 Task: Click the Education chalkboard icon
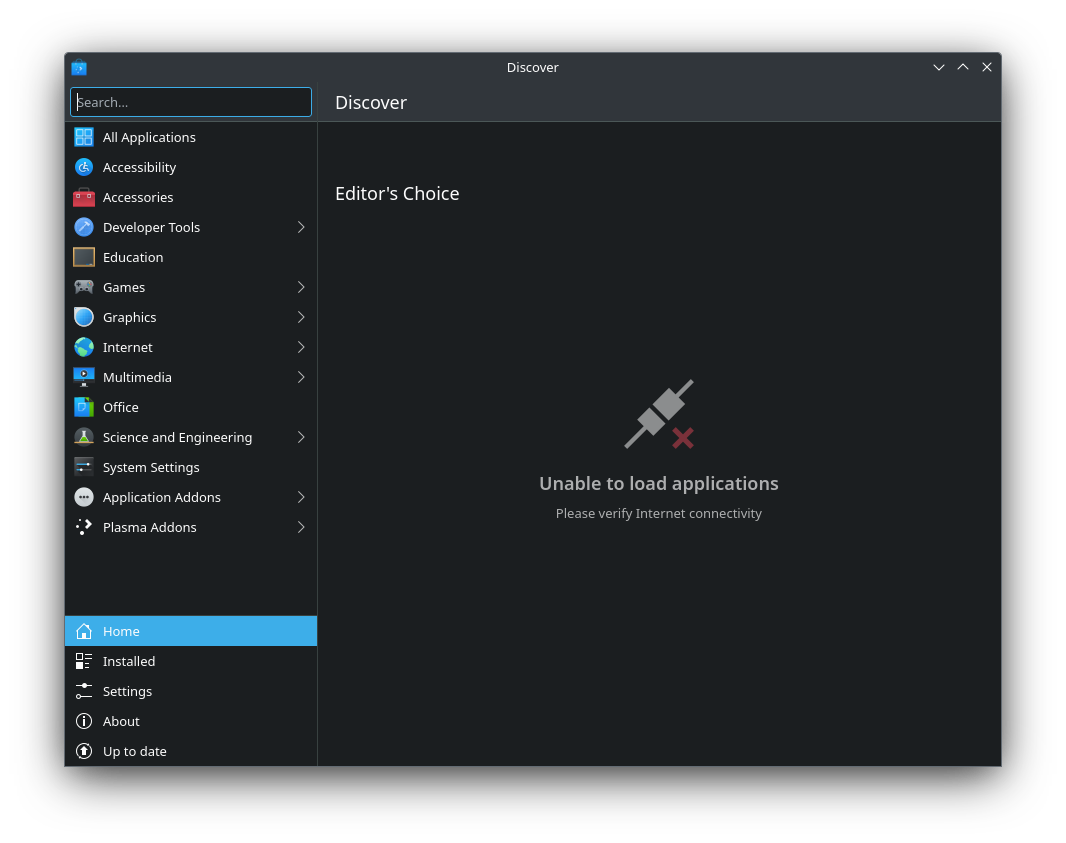pos(84,257)
